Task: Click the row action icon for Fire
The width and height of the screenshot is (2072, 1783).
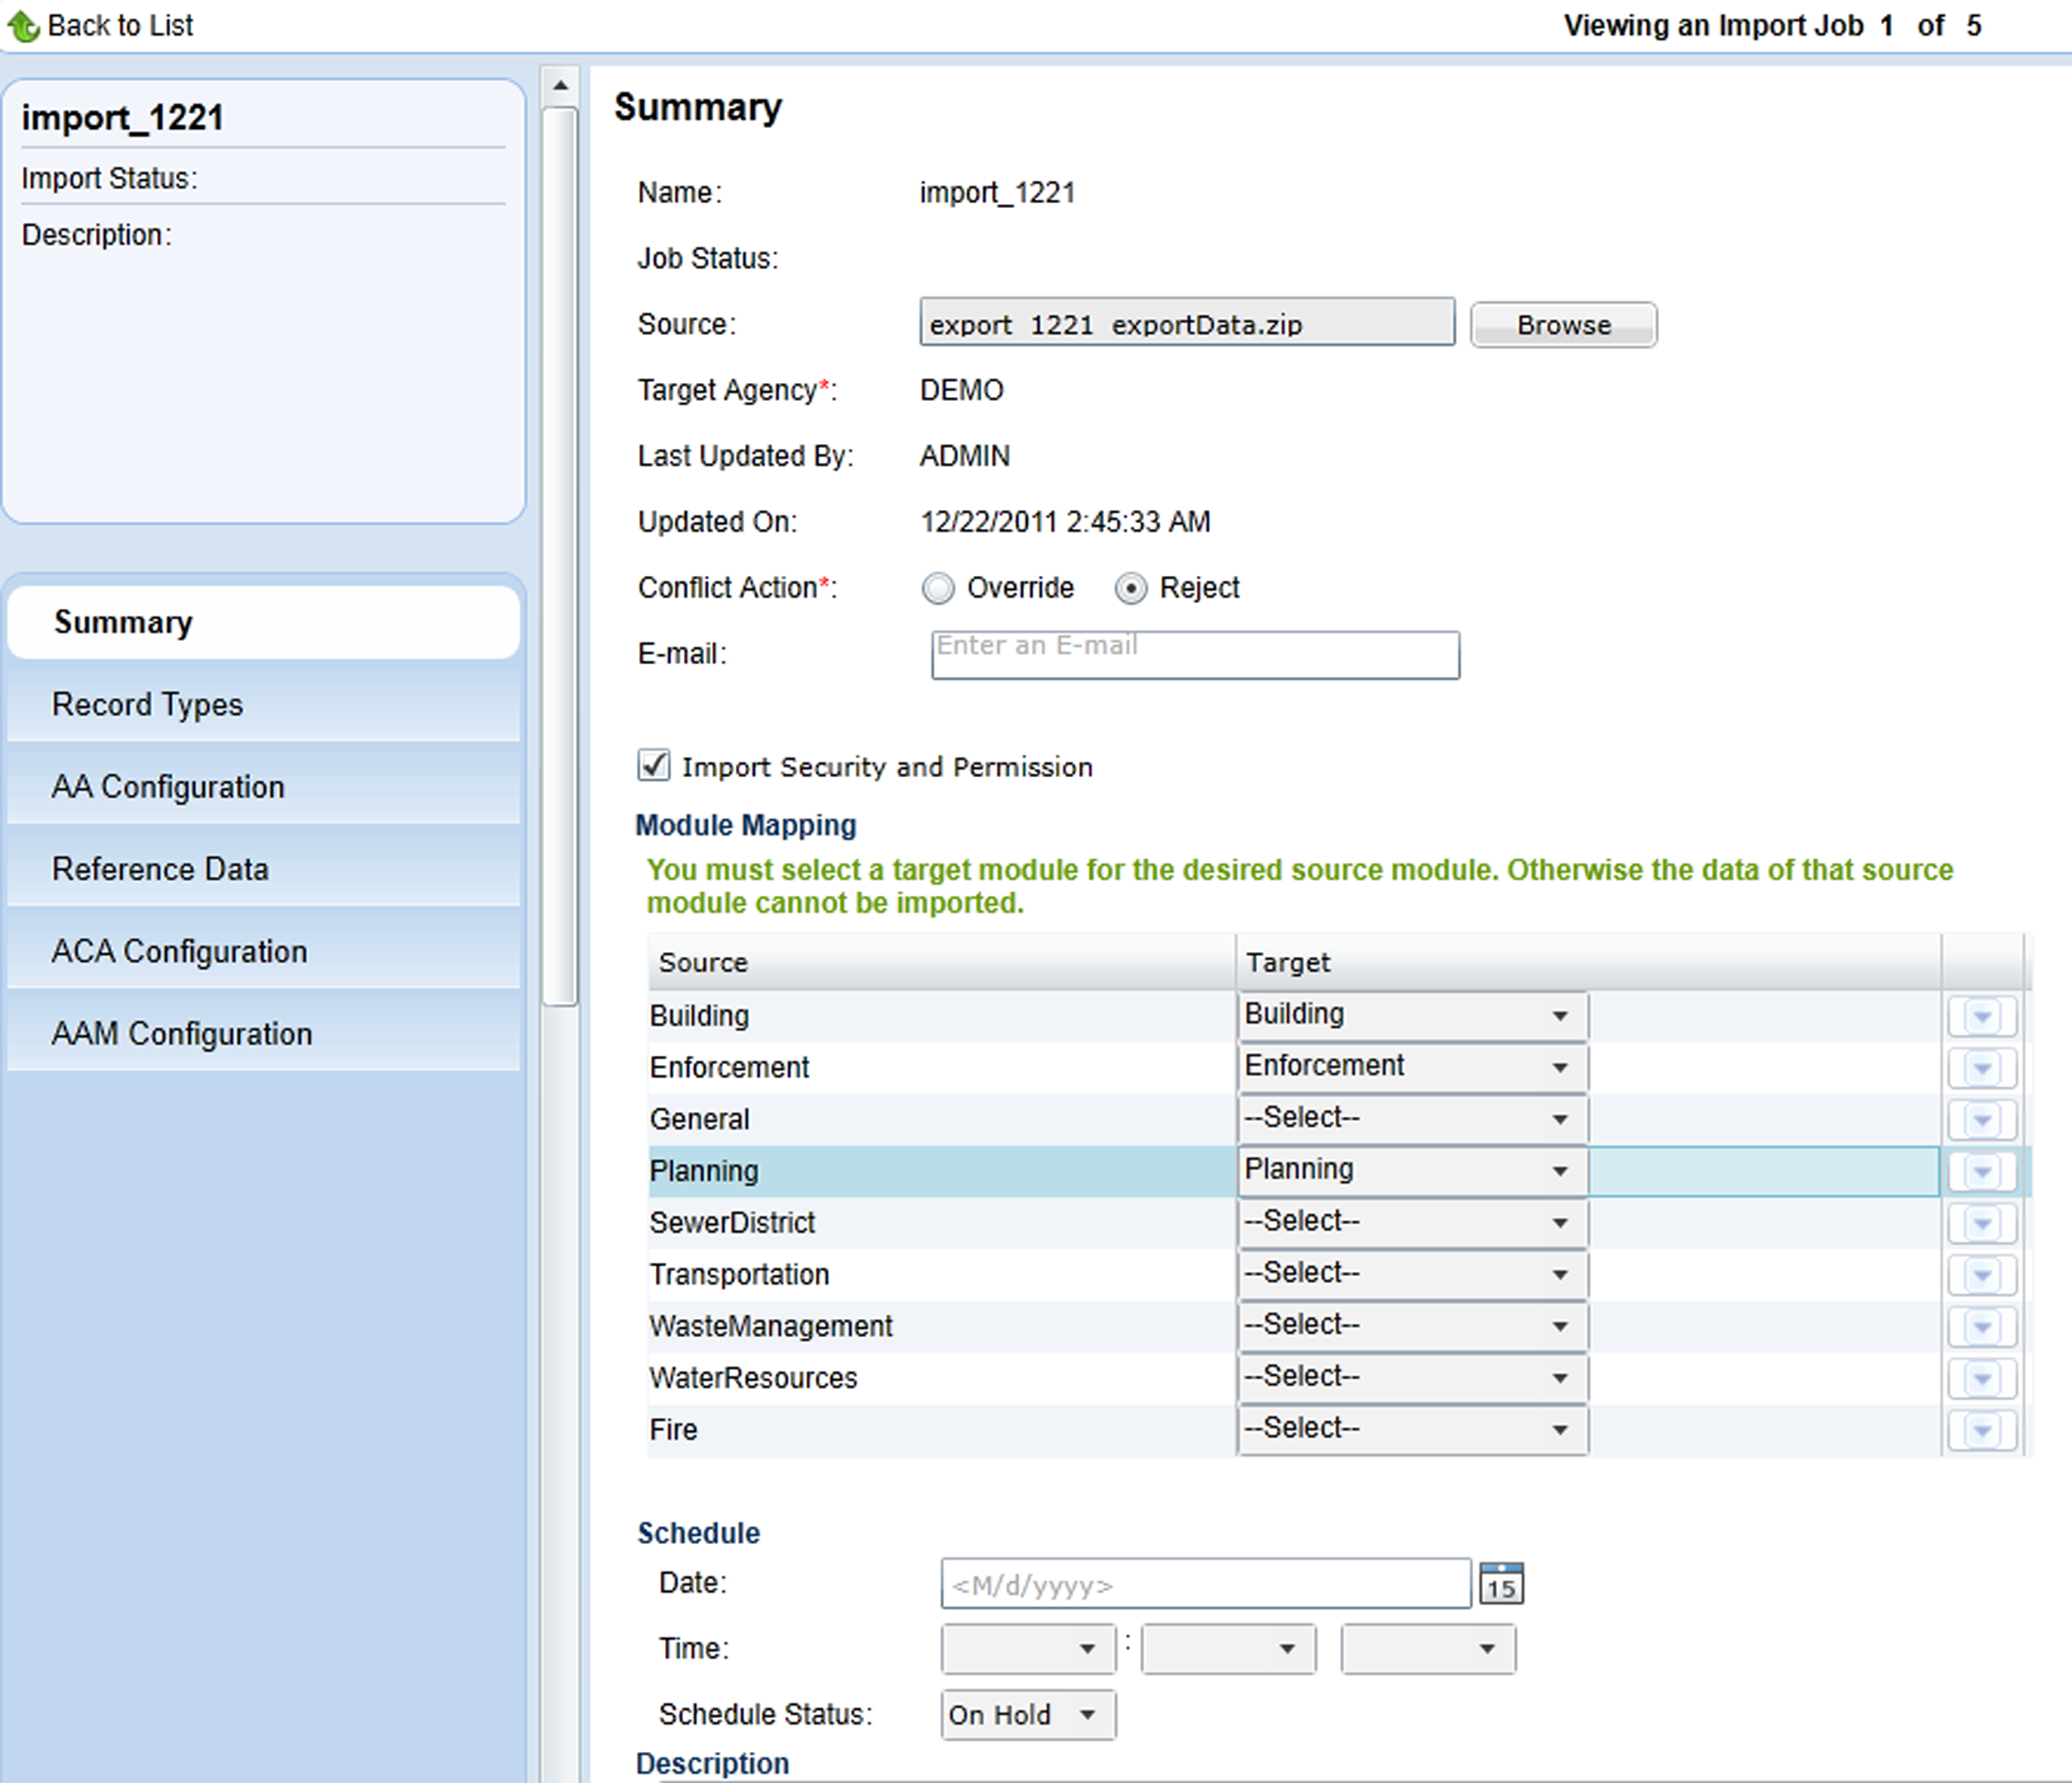Action: (1981, 1430)
